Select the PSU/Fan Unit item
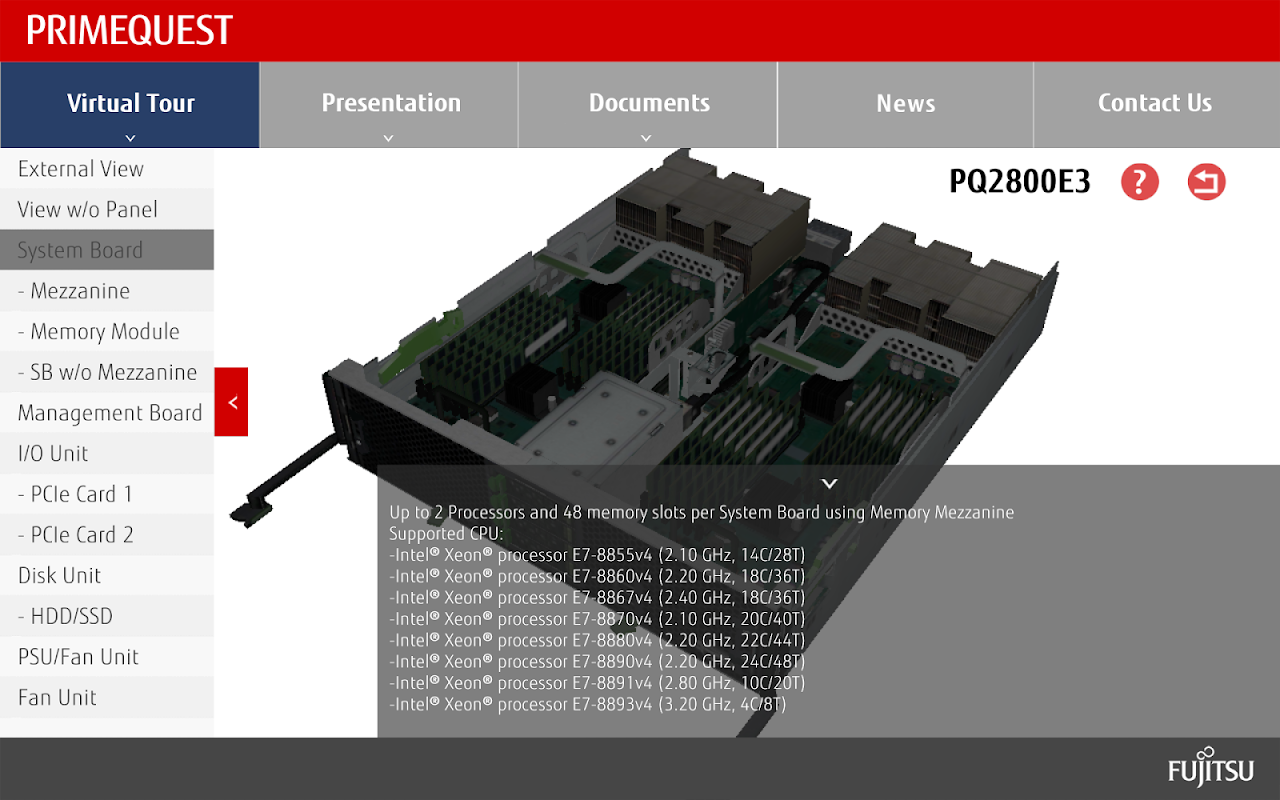The image size is (1280, 800). click(107, 657)
